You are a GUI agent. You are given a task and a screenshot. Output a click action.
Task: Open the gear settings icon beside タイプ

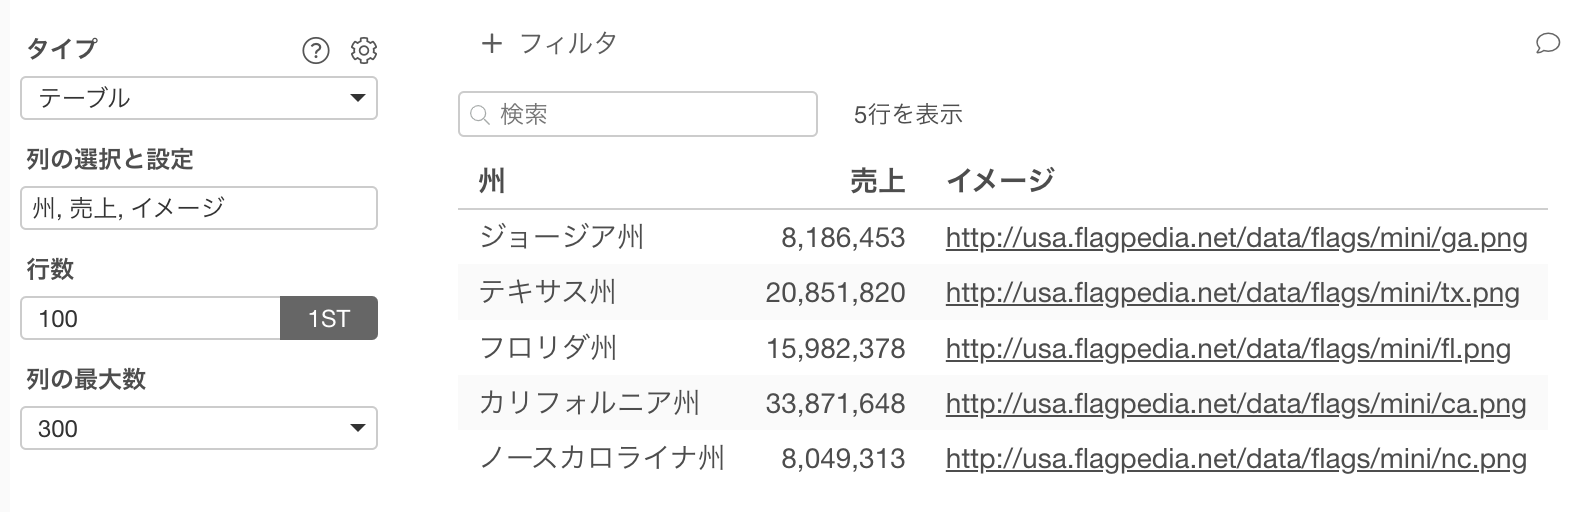pos(364,49)
